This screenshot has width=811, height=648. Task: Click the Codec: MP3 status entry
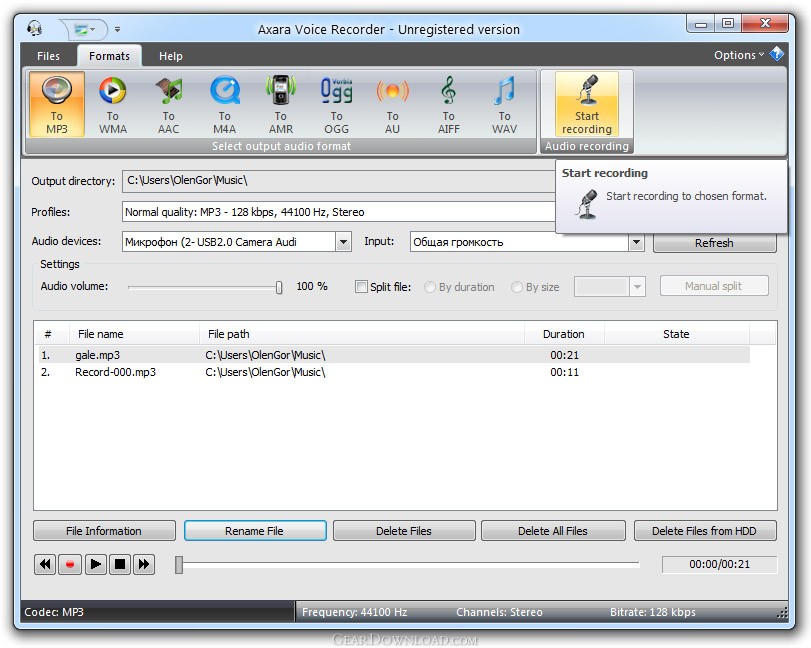point(54,612)
